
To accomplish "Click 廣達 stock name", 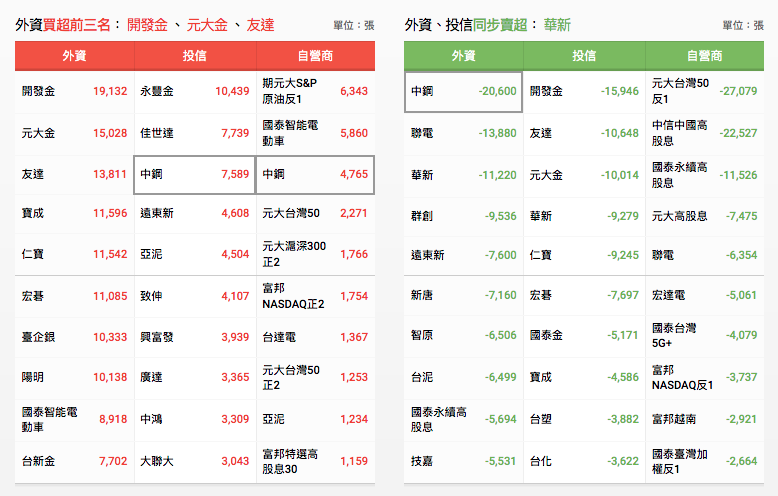I will tap(151, 377).
